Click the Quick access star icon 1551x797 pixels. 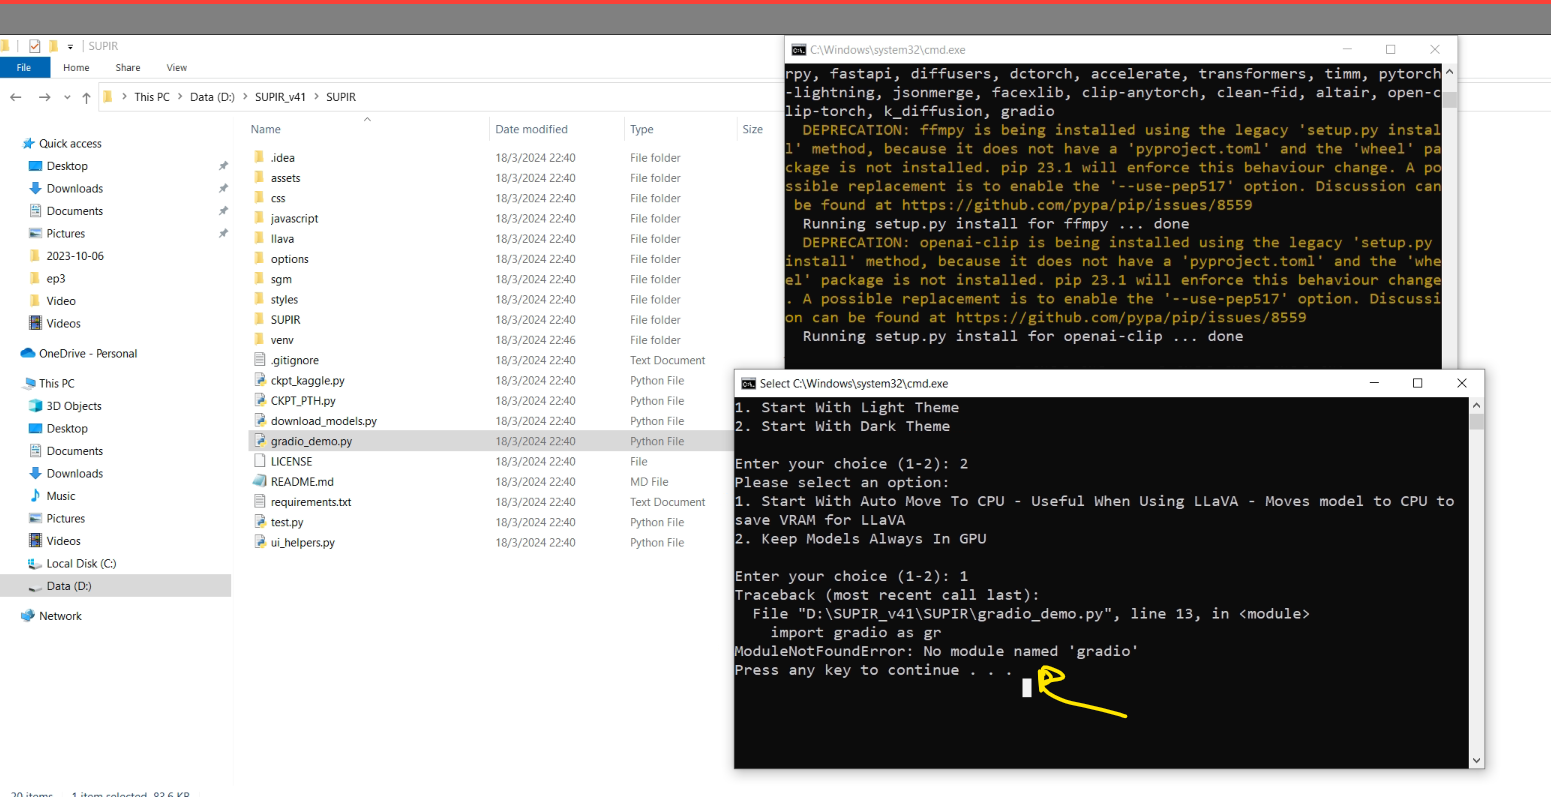point(28,144)
